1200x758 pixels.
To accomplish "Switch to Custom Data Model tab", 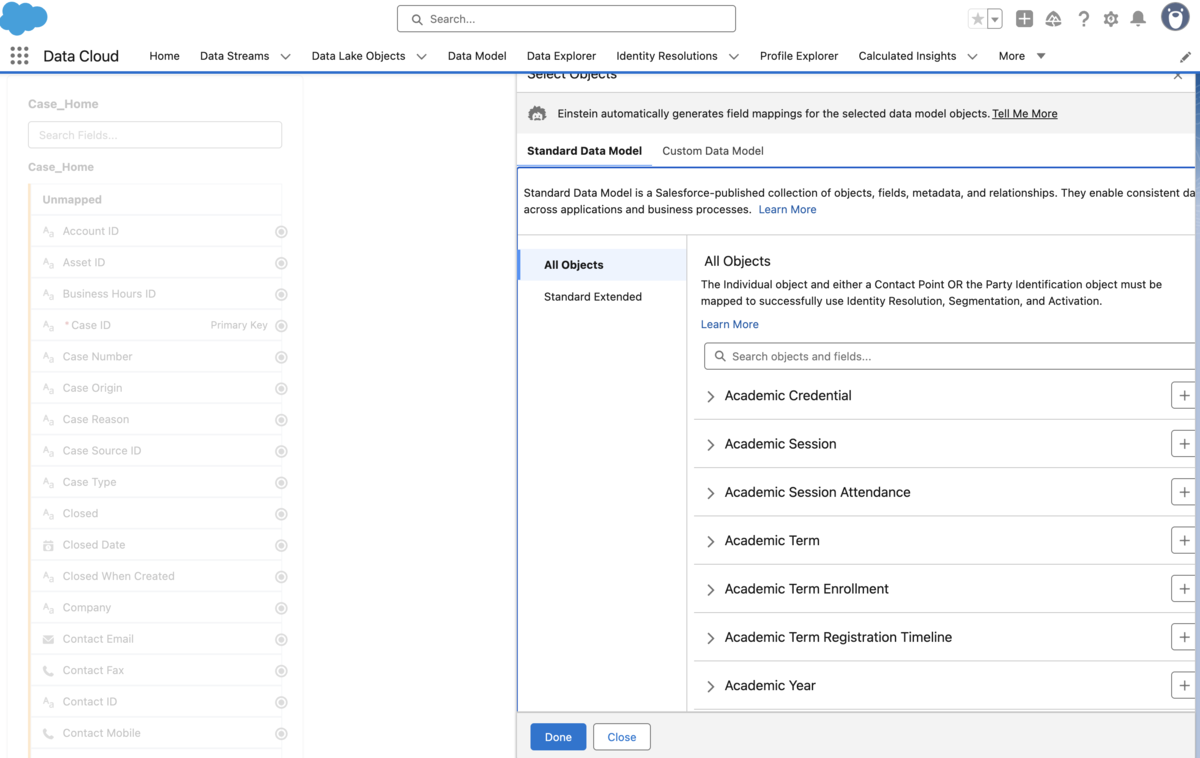I will pos(713,151).
